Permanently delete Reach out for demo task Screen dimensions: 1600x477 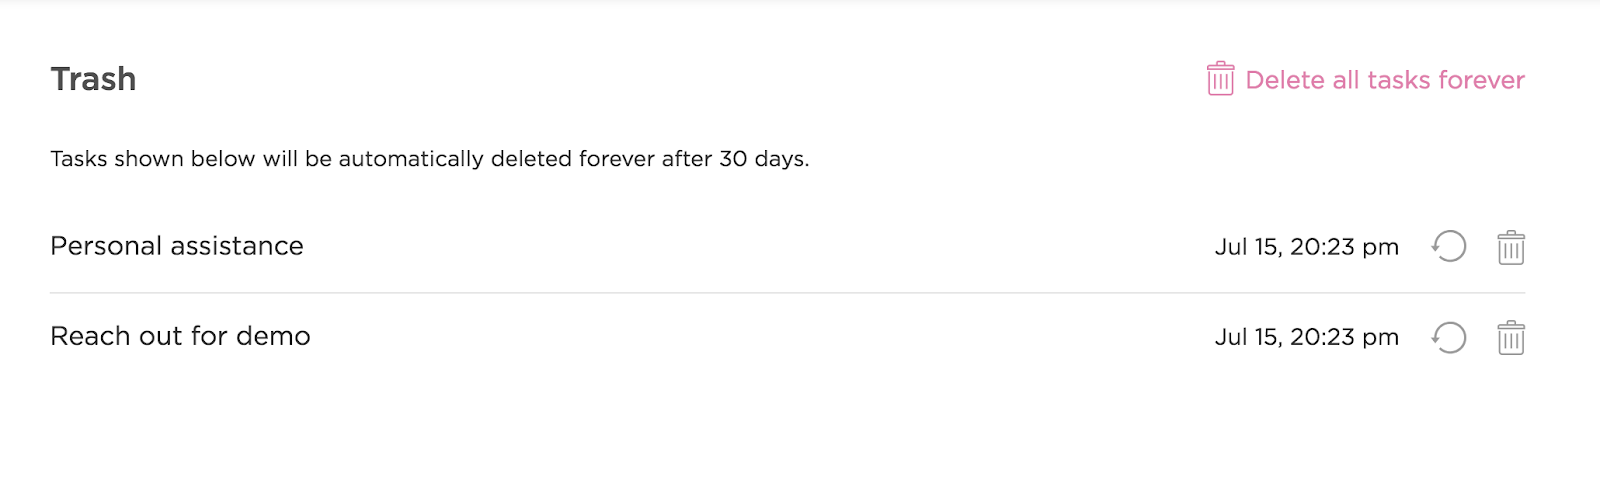pyautogui.click(x=1510, y=337)
